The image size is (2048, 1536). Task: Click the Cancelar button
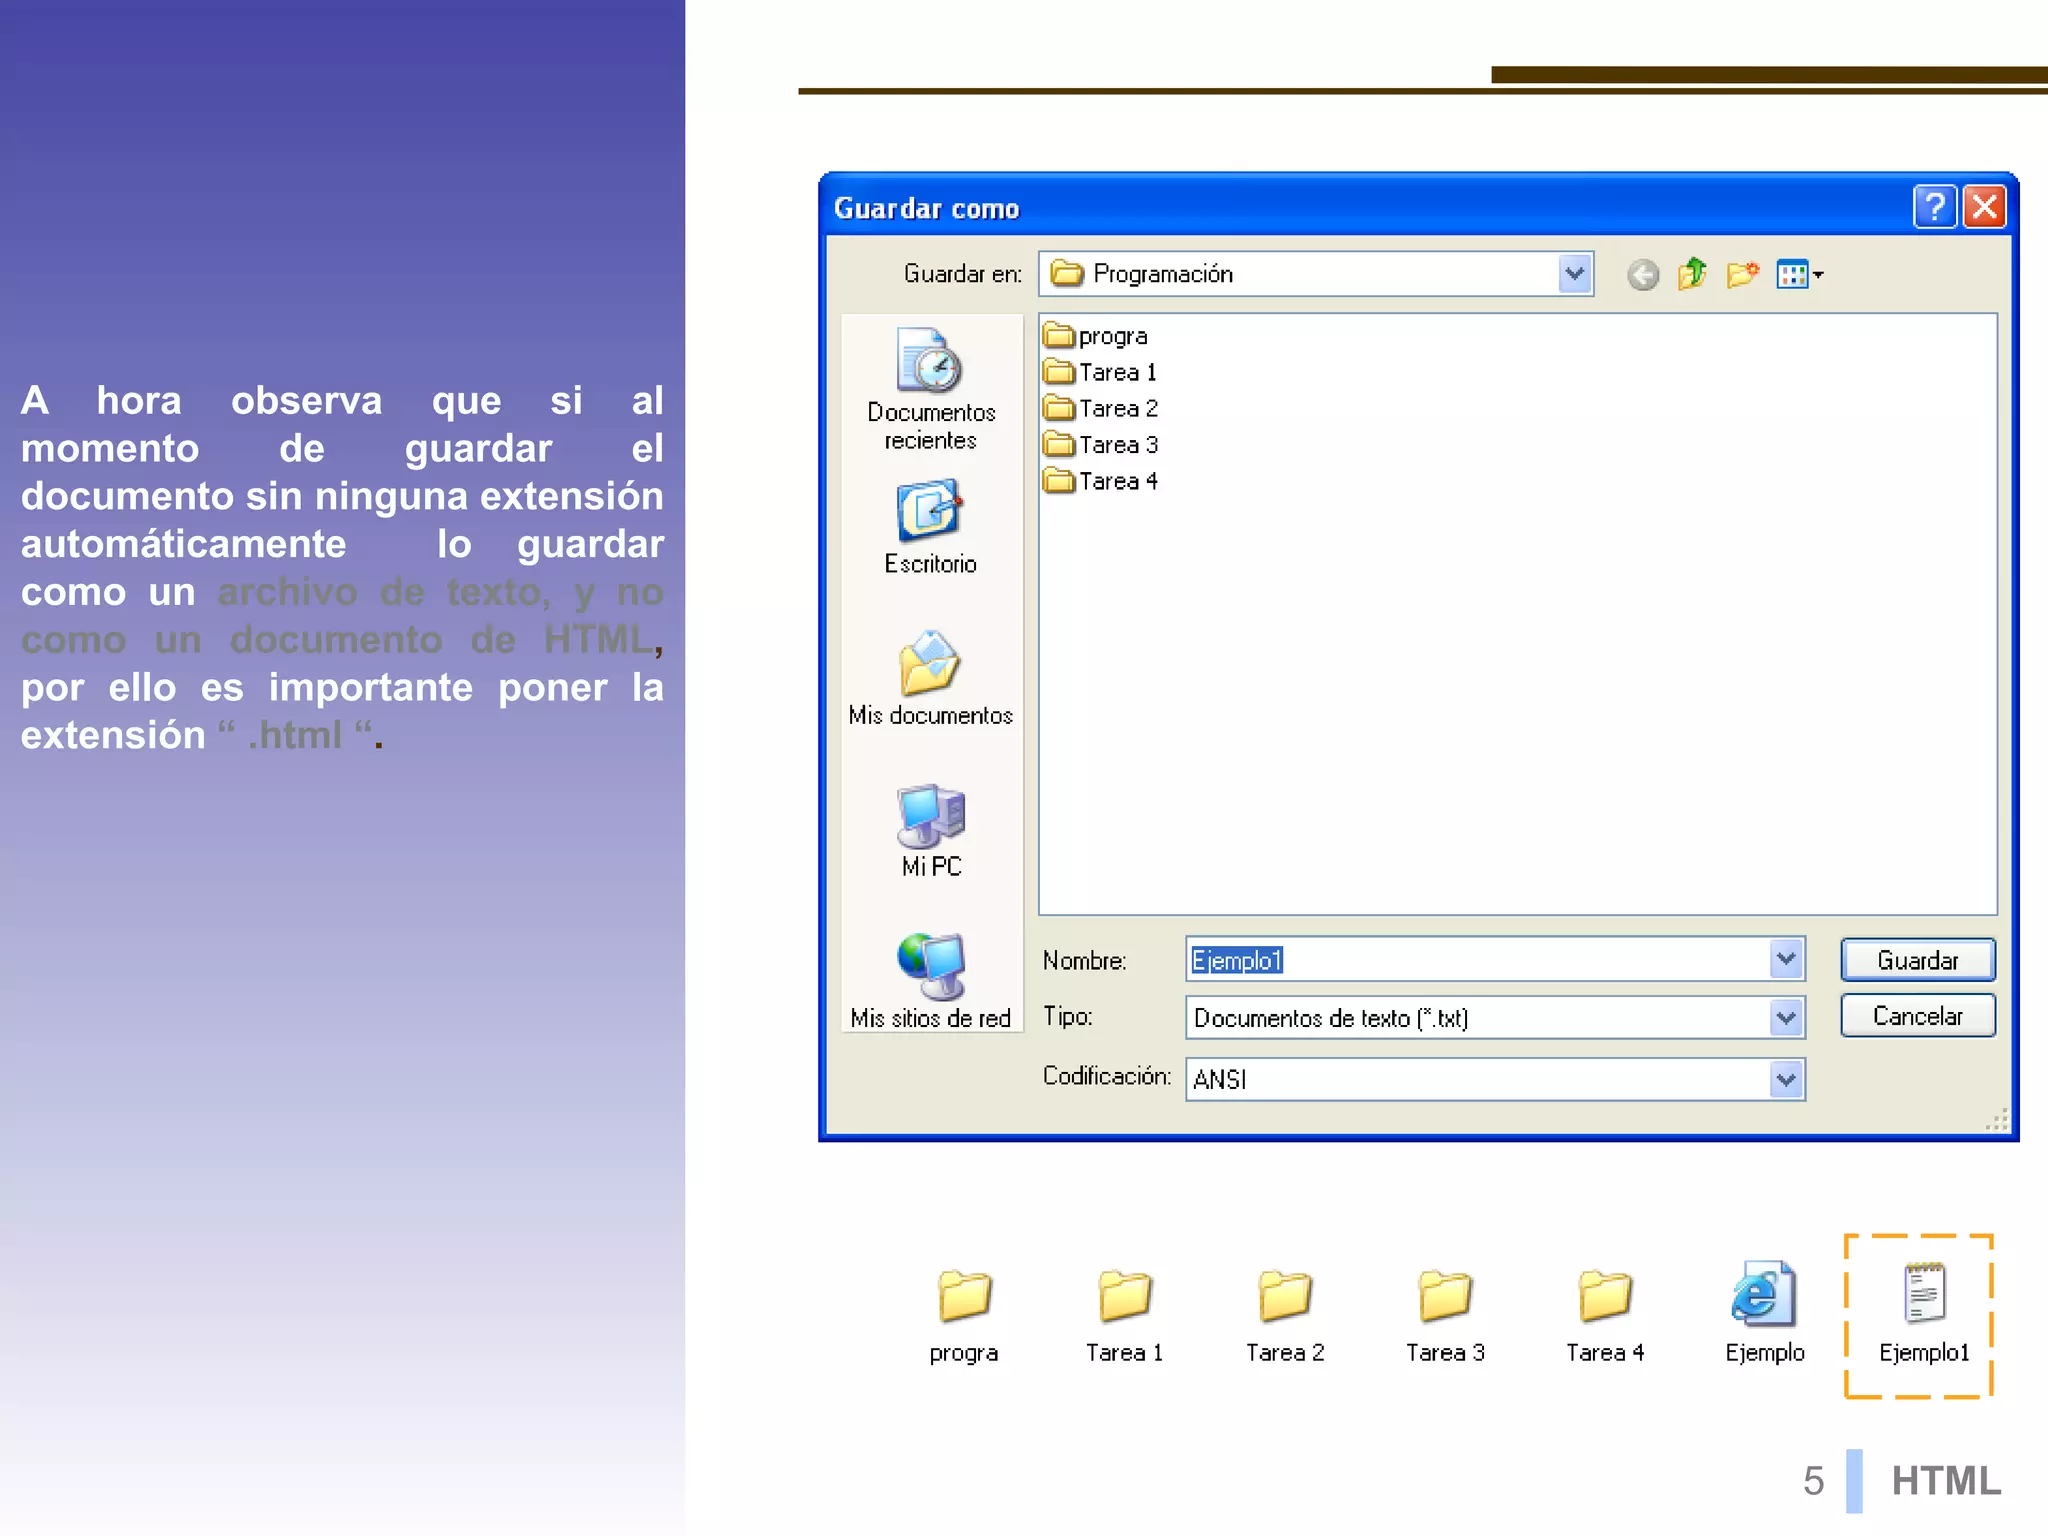point(1917,1016)
